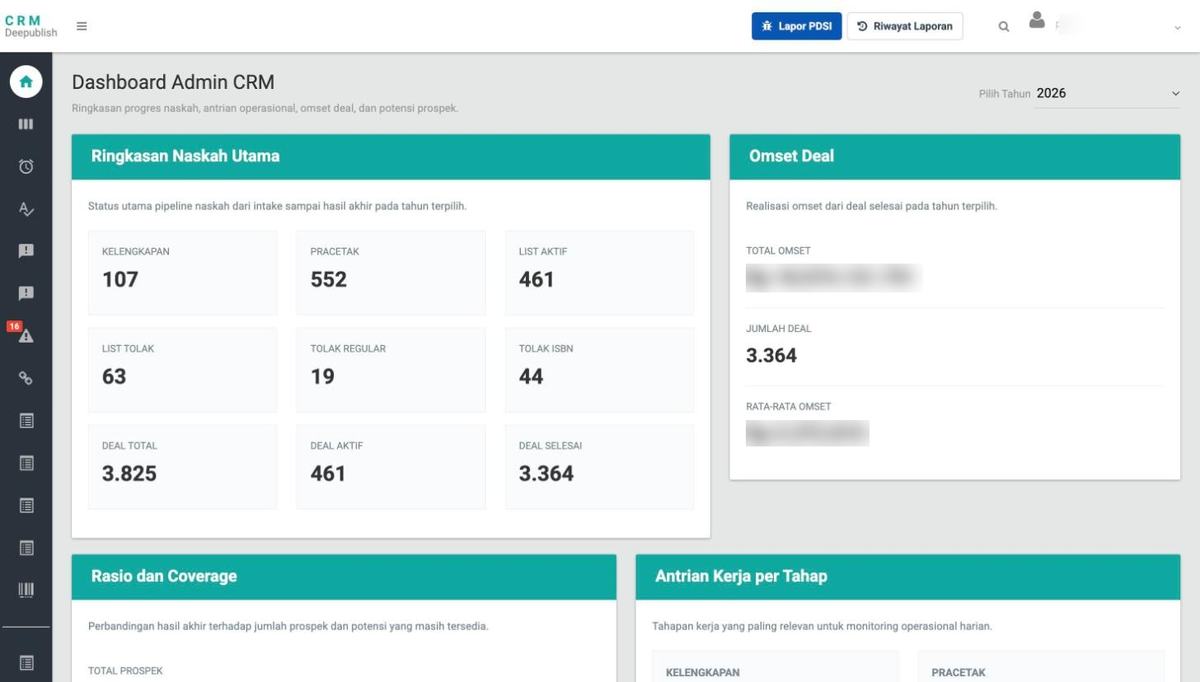Viewport: 1200px width, 682px height.
Task: Click the List Aktif 461 card
Action: click(599, 273)
